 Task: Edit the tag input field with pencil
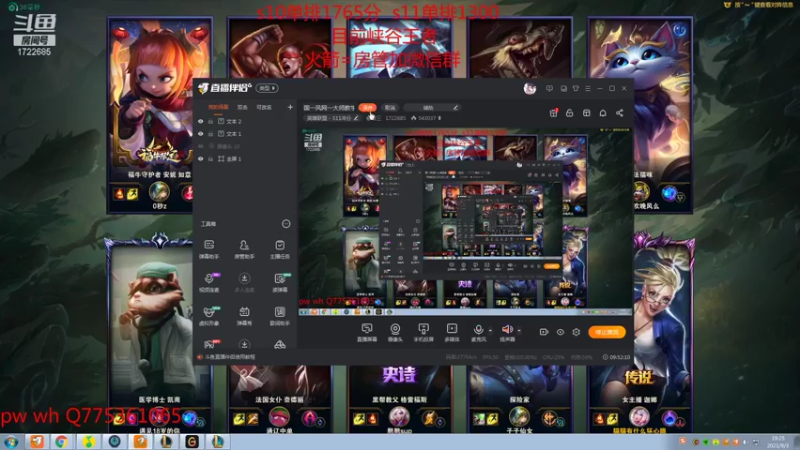[432, 108]
